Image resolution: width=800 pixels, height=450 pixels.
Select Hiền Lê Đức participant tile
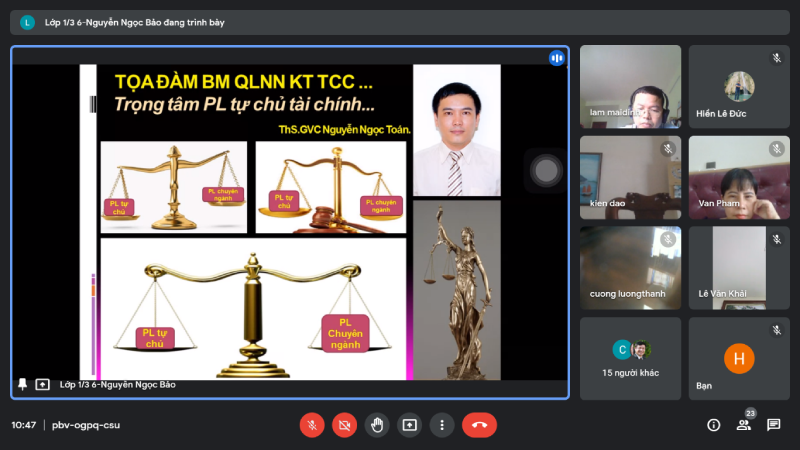point(739,86)
